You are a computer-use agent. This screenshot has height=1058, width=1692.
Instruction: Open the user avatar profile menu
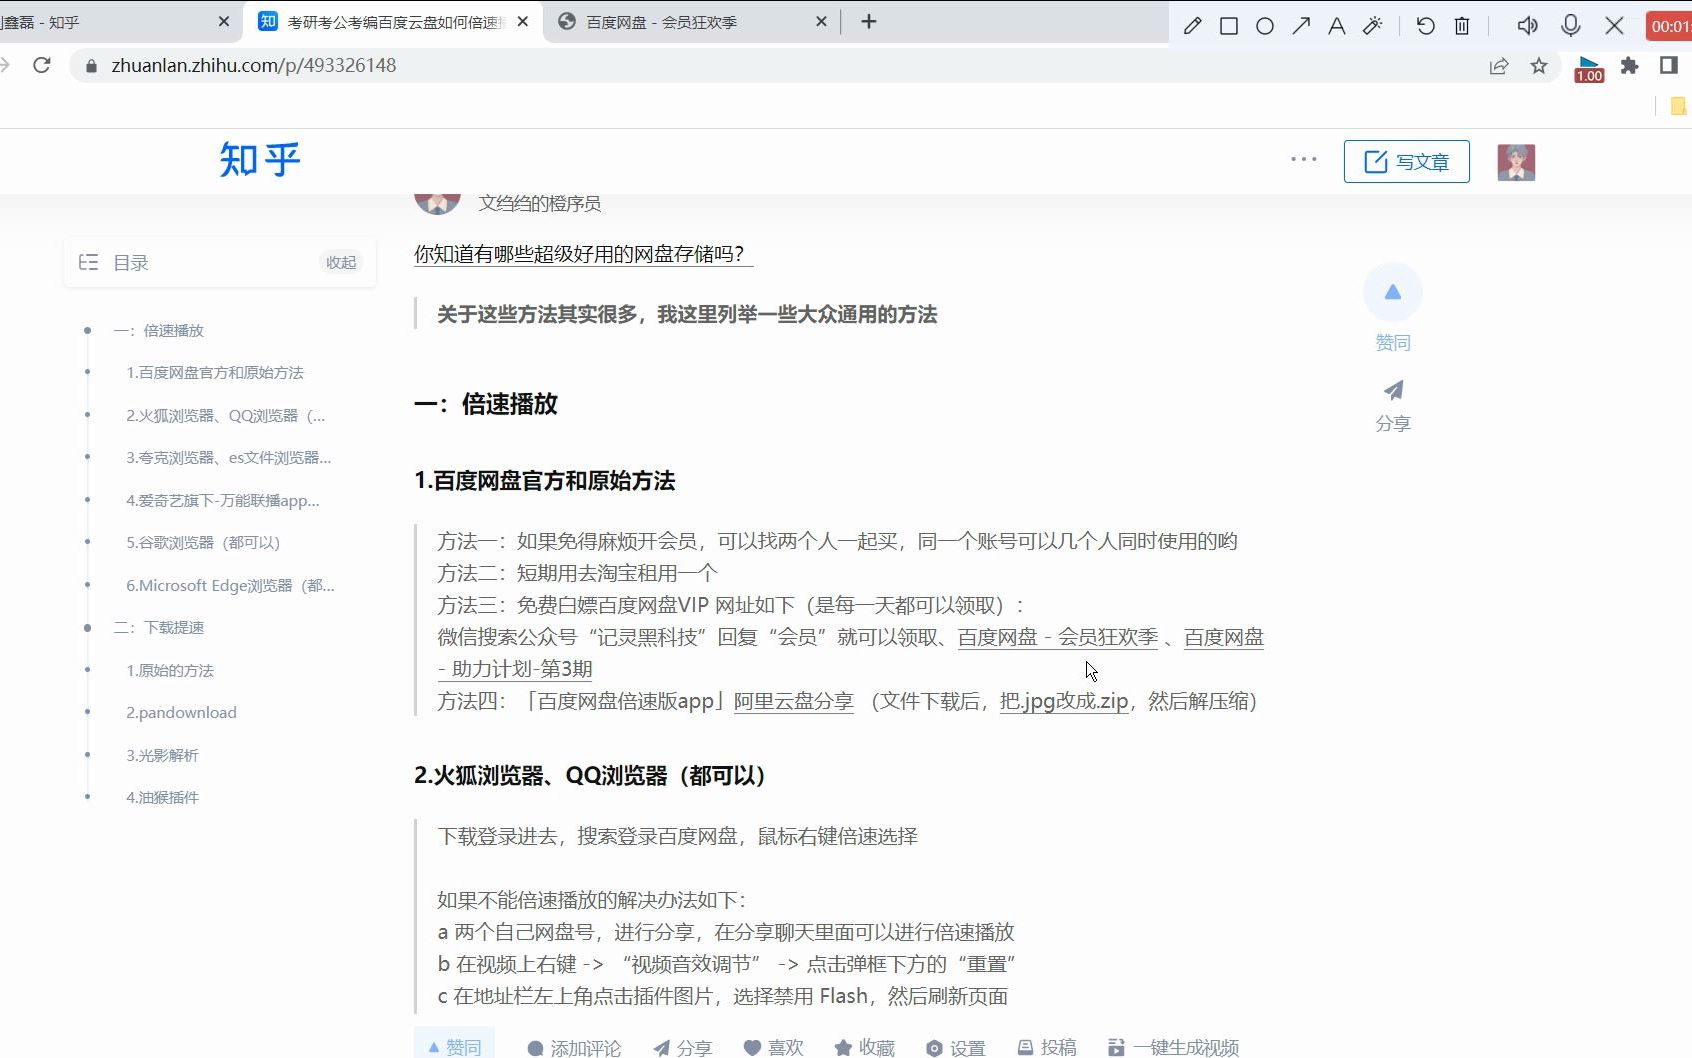click(1516, 162)
